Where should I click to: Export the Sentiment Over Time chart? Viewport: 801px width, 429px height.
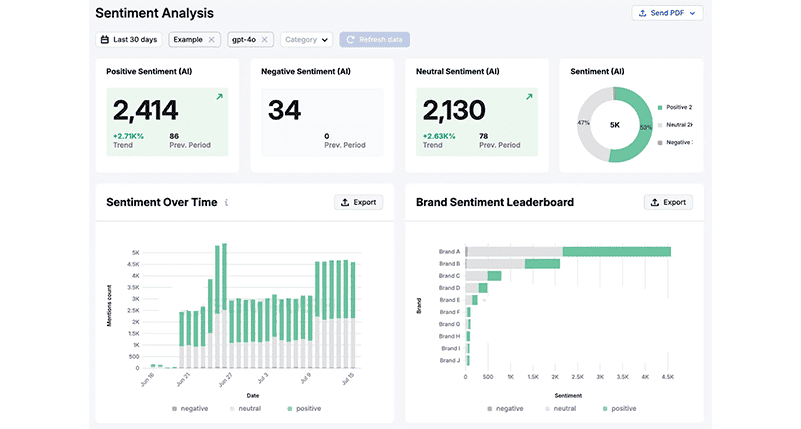tap(358, 202)
